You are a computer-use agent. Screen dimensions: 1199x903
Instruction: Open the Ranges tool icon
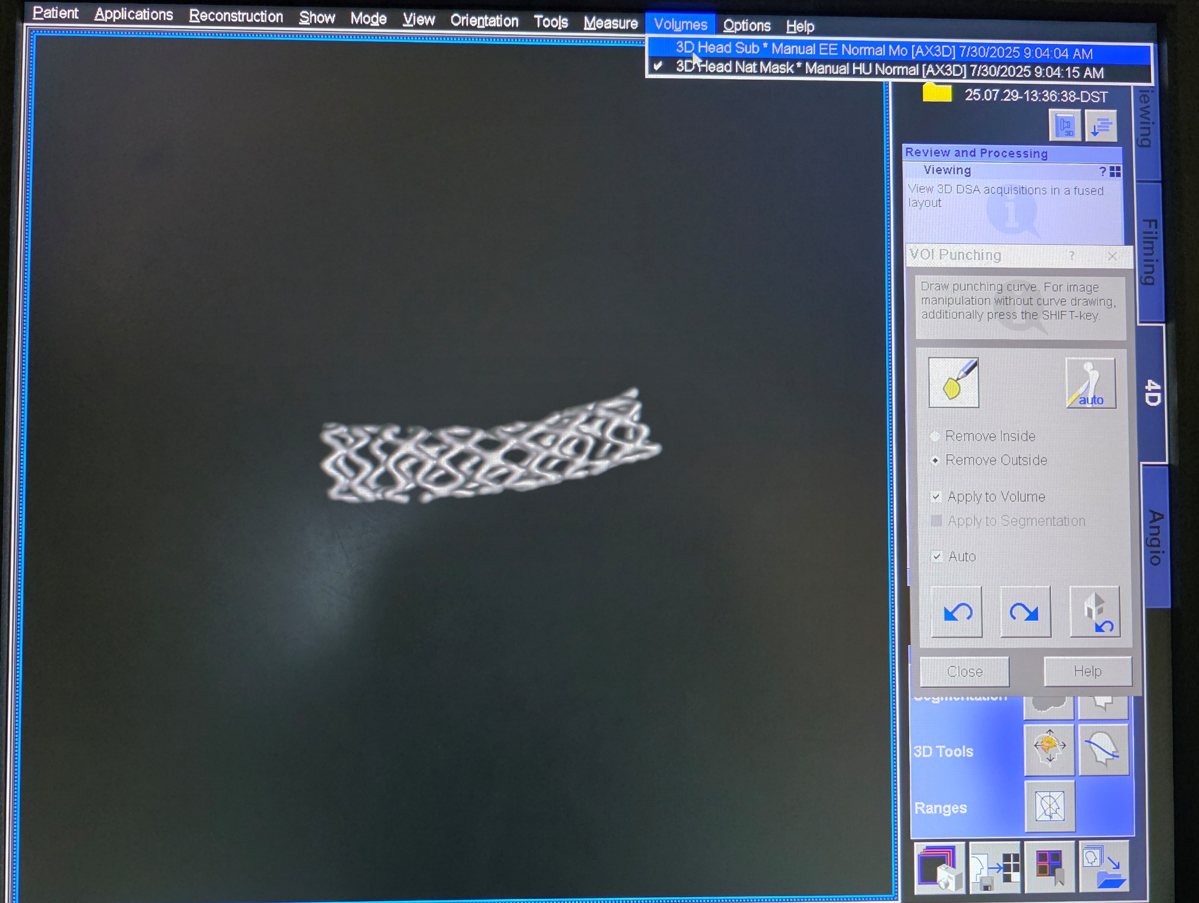pos(1049,806)
